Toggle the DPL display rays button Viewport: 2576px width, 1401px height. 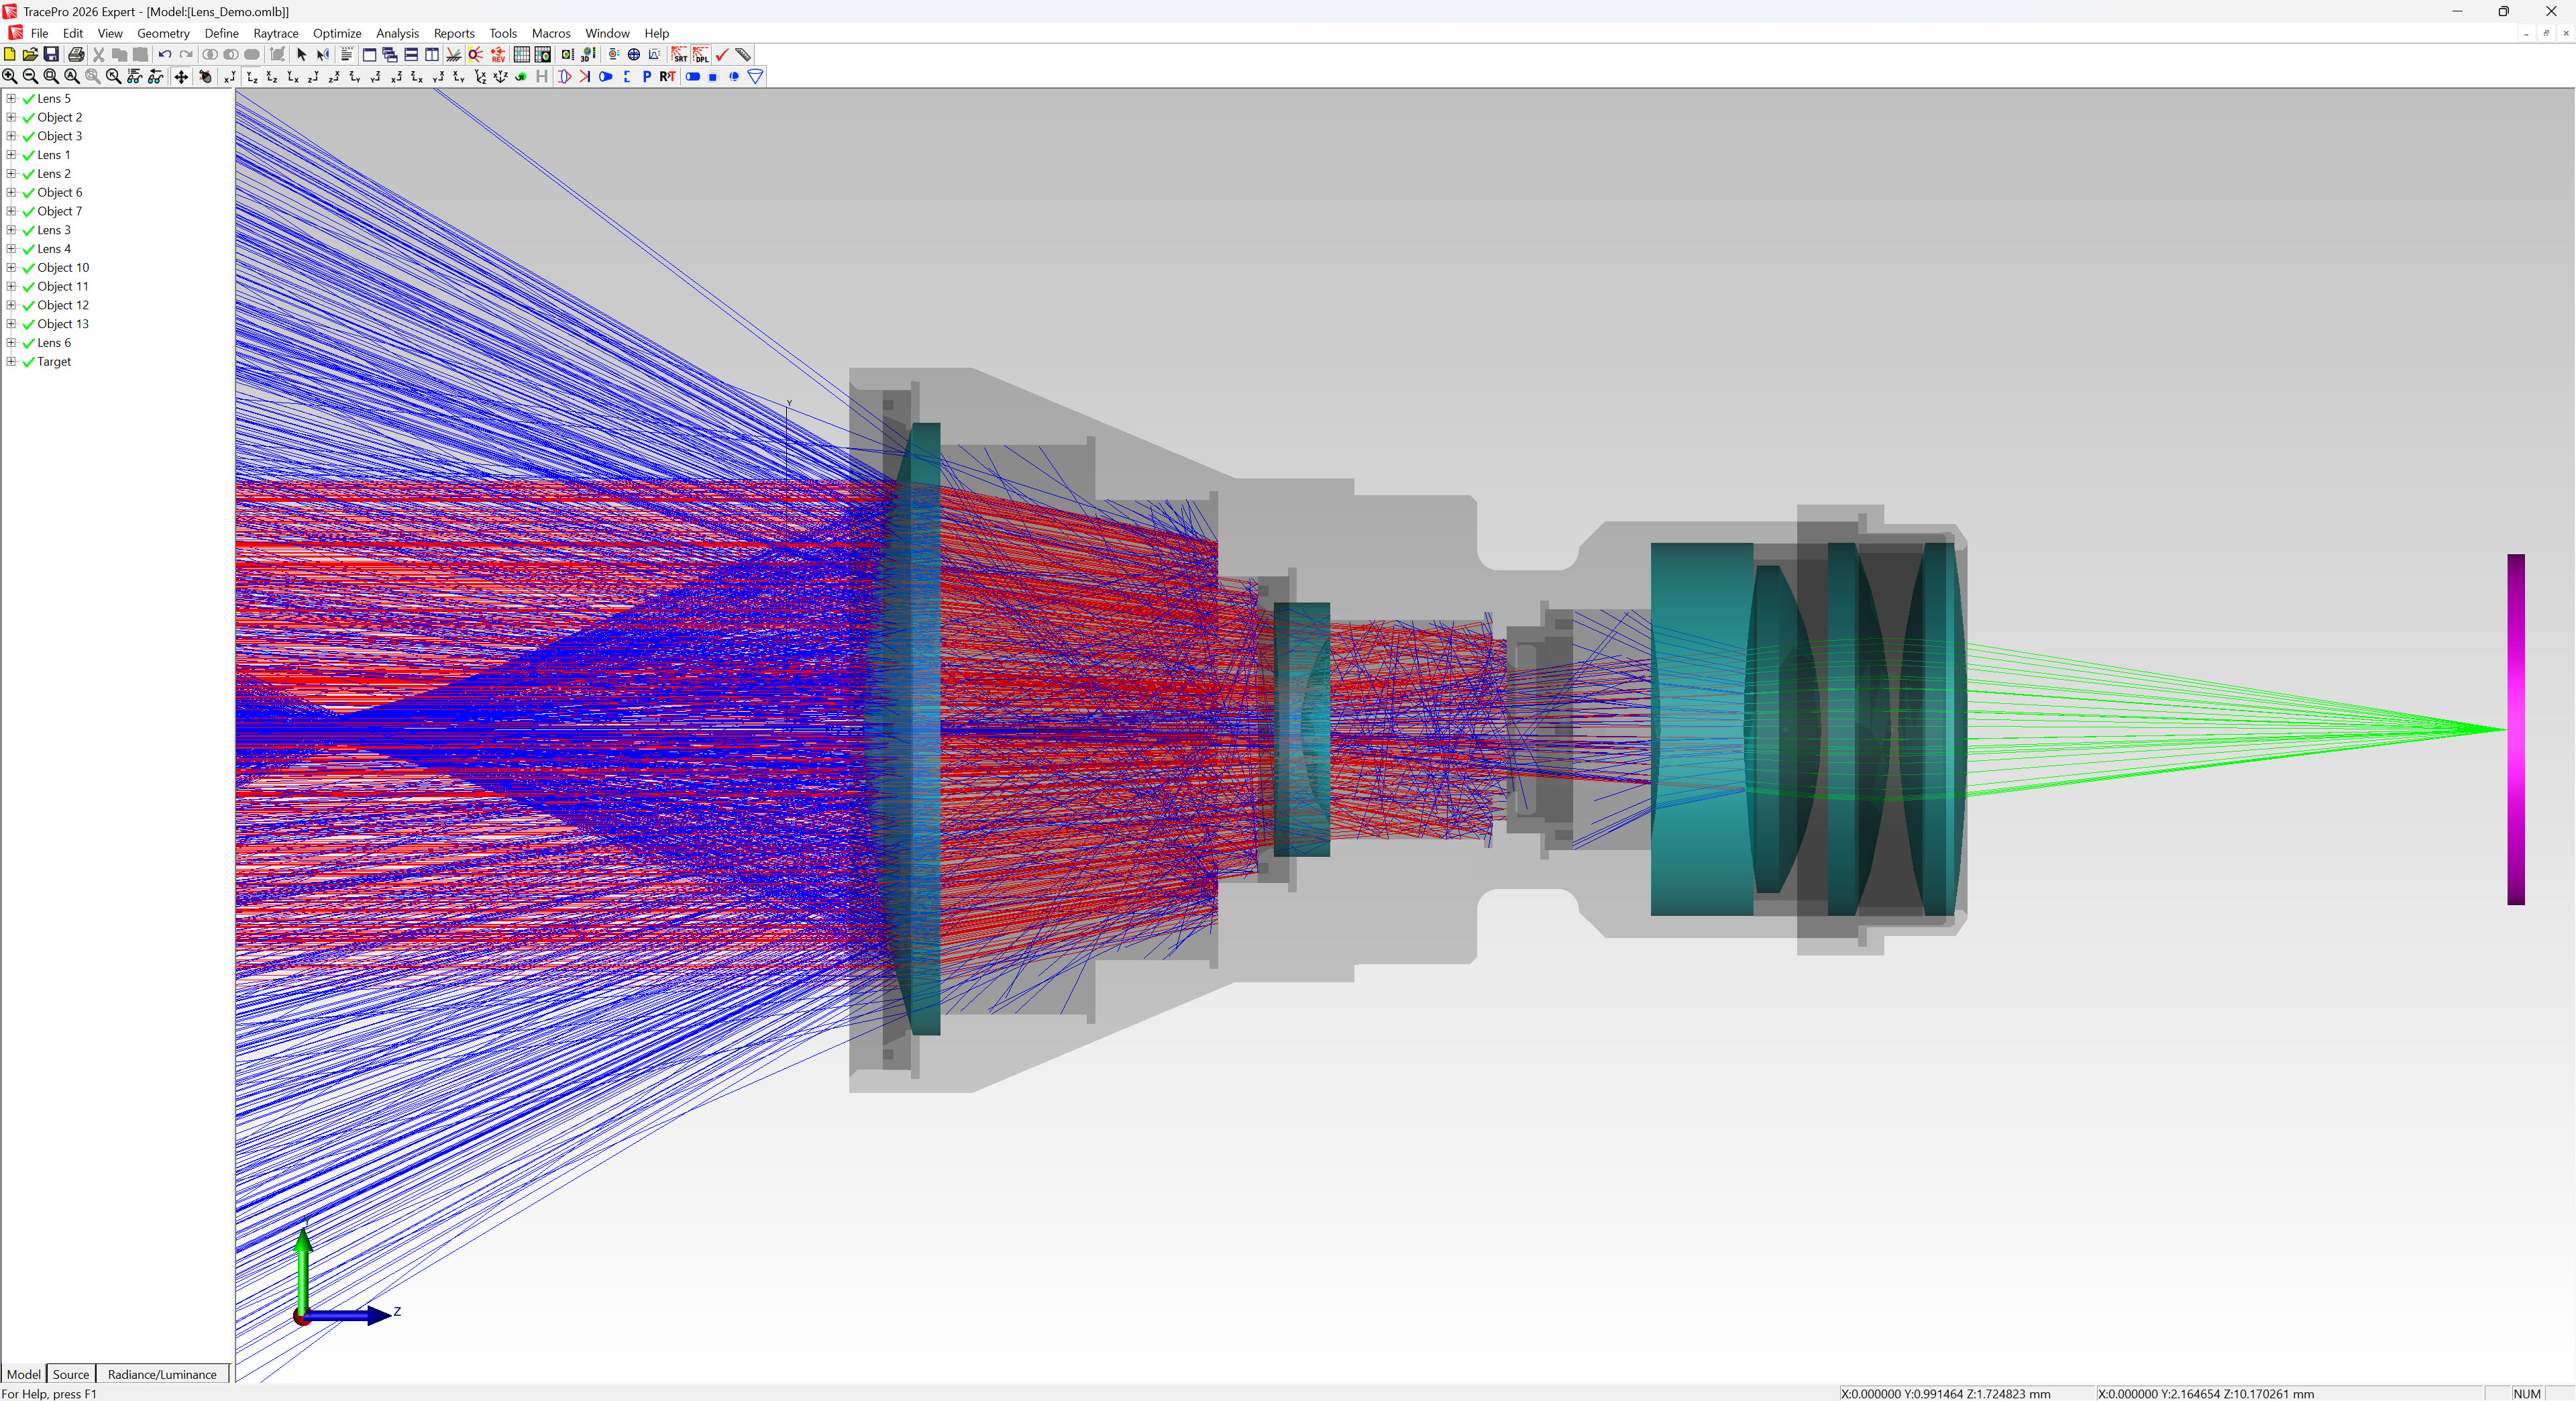[701, 55]
